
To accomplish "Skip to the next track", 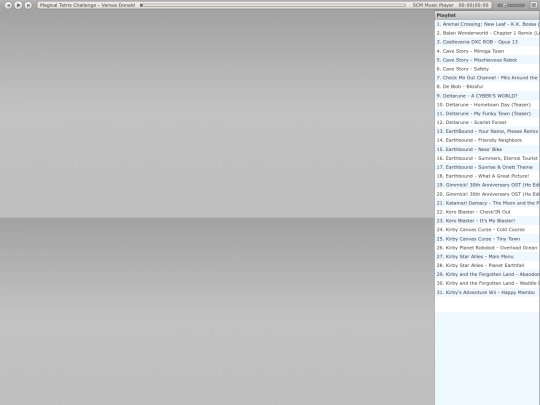I will coord(28,5).
